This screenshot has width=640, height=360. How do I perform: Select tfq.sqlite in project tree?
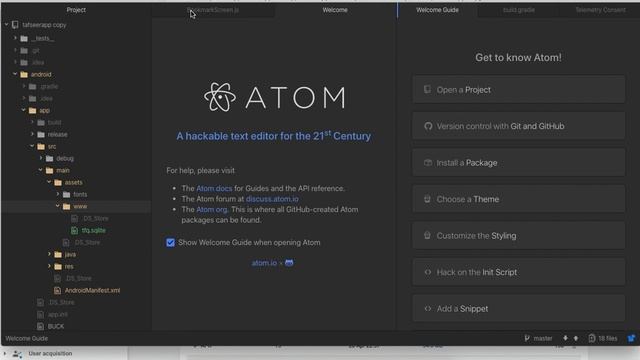[x=93, y=231]
